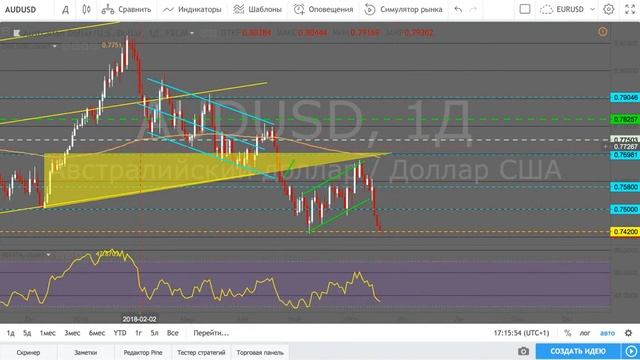640x360 pixels.
Task: Select the 1мес date range
Action: 47,333
